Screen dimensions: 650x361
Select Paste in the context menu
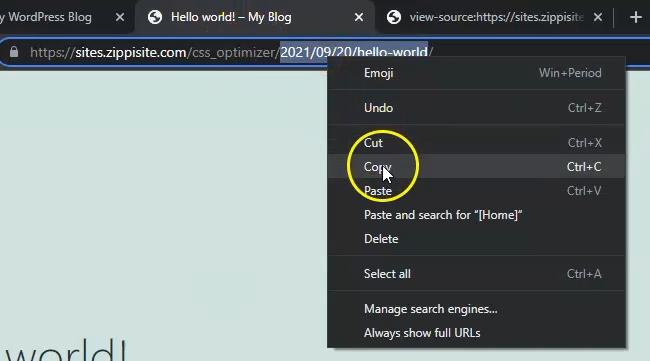(476, 191)
